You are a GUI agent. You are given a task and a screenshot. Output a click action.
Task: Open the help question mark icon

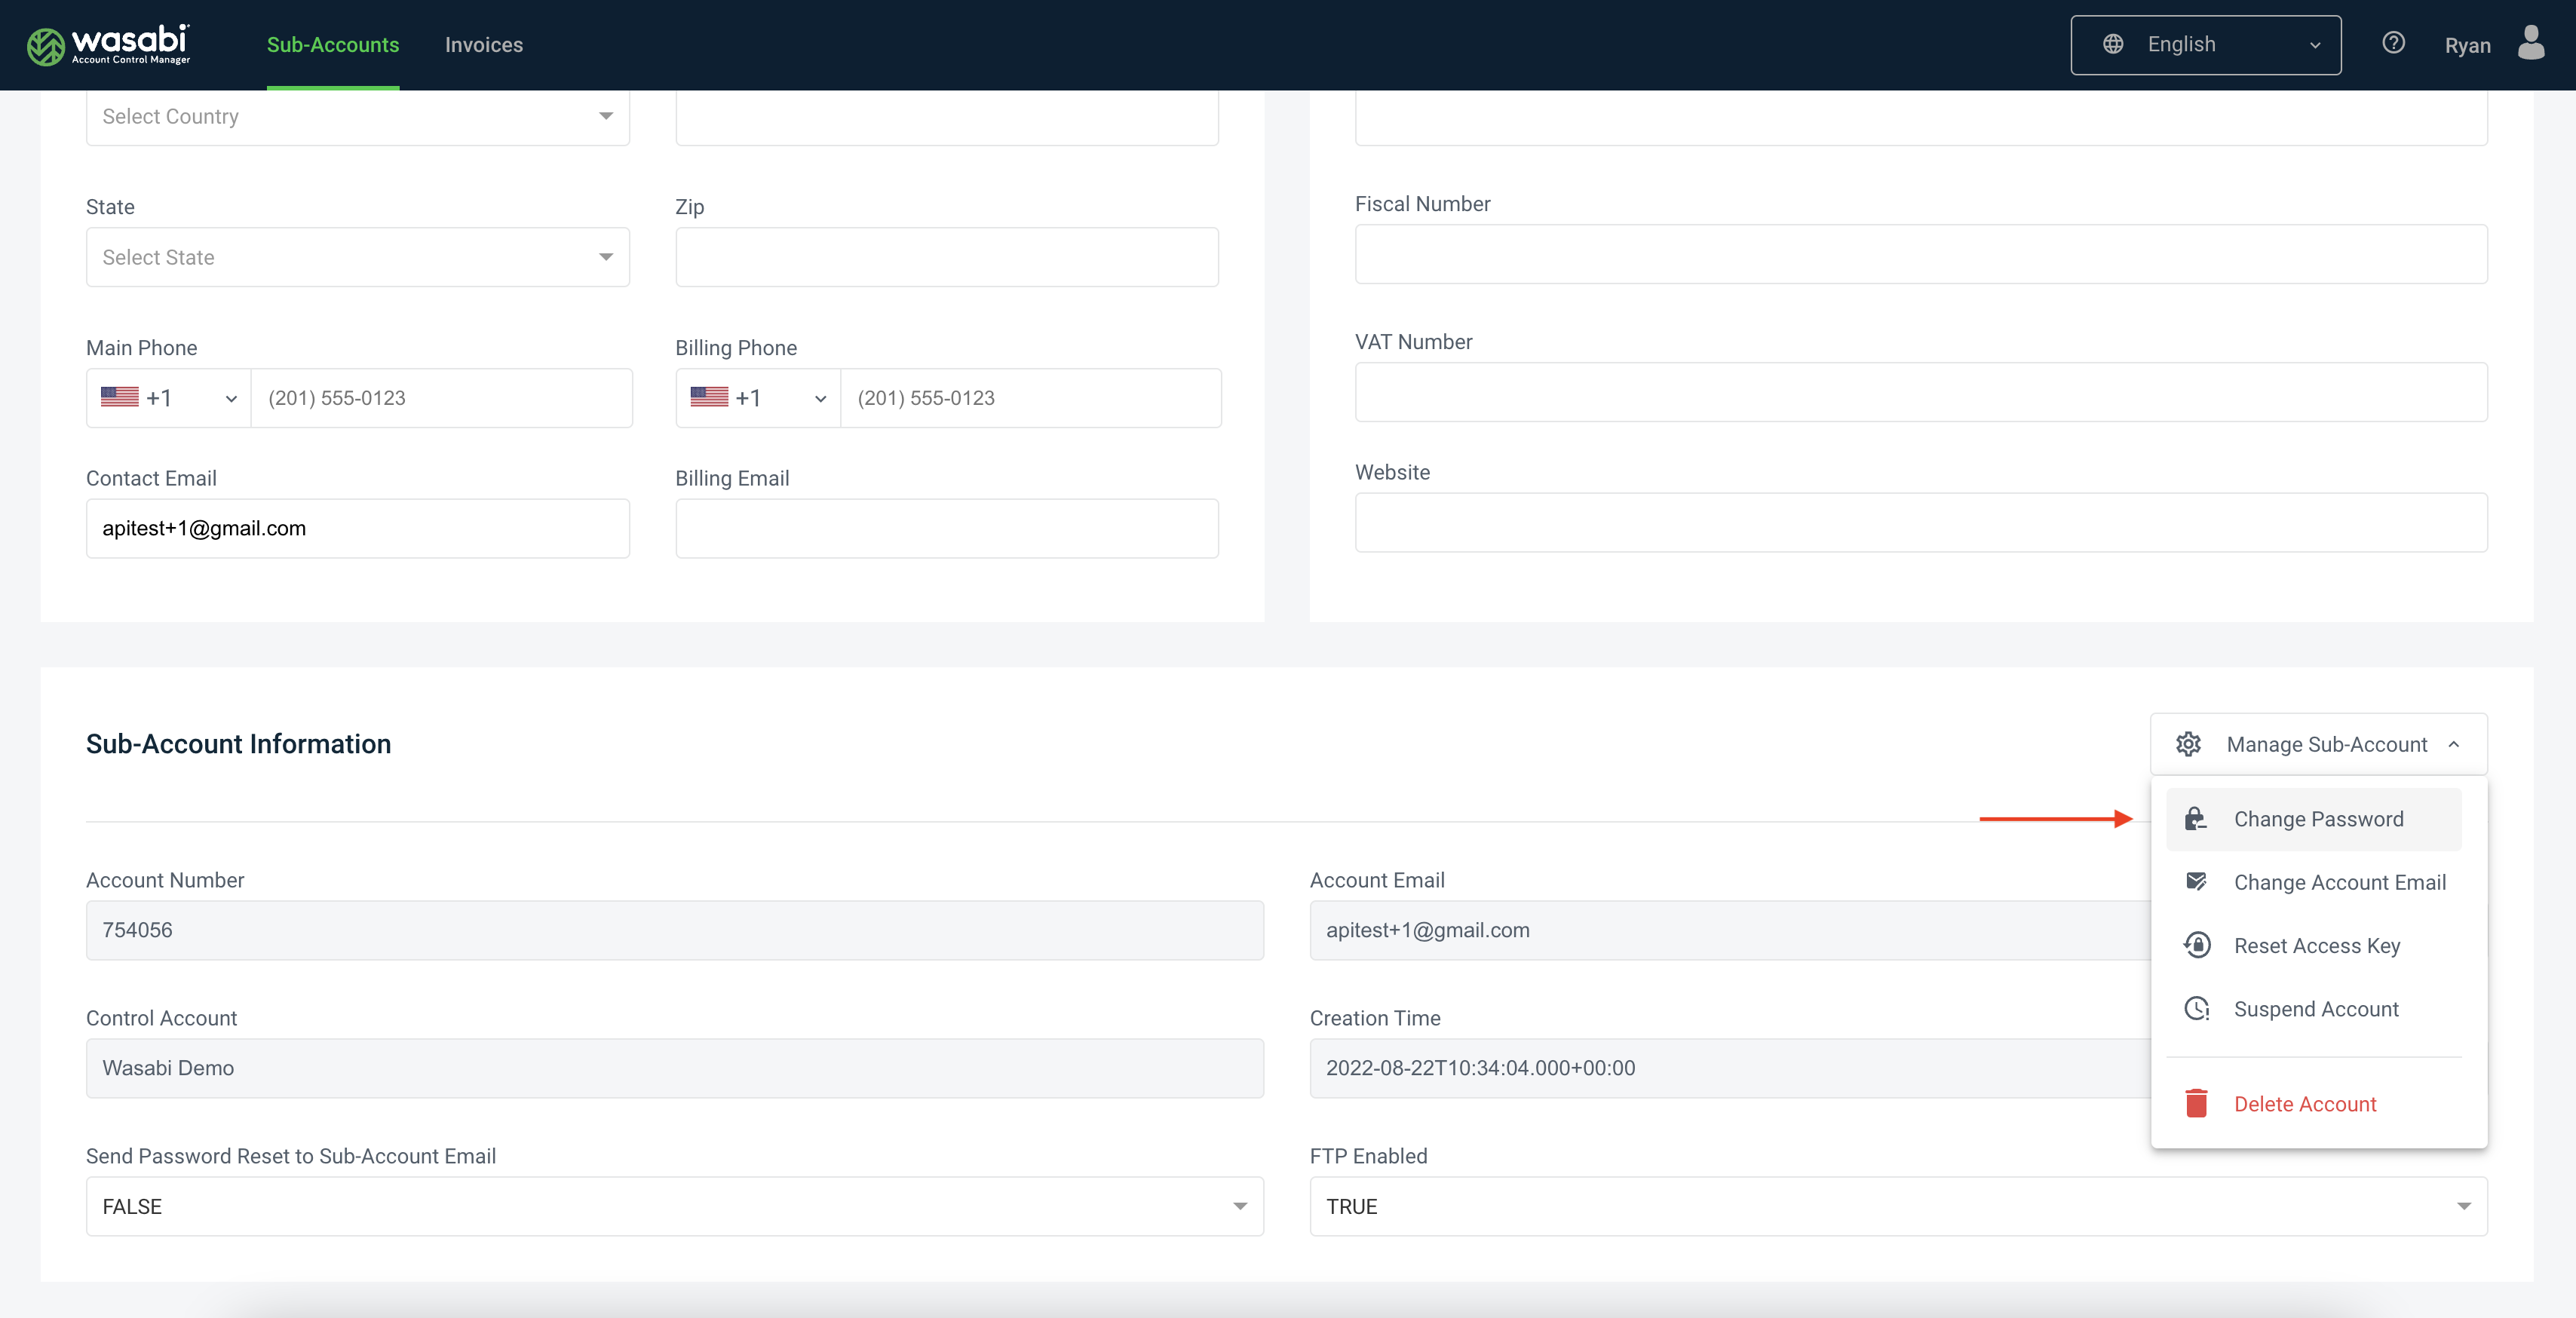tap(2393, 43)
